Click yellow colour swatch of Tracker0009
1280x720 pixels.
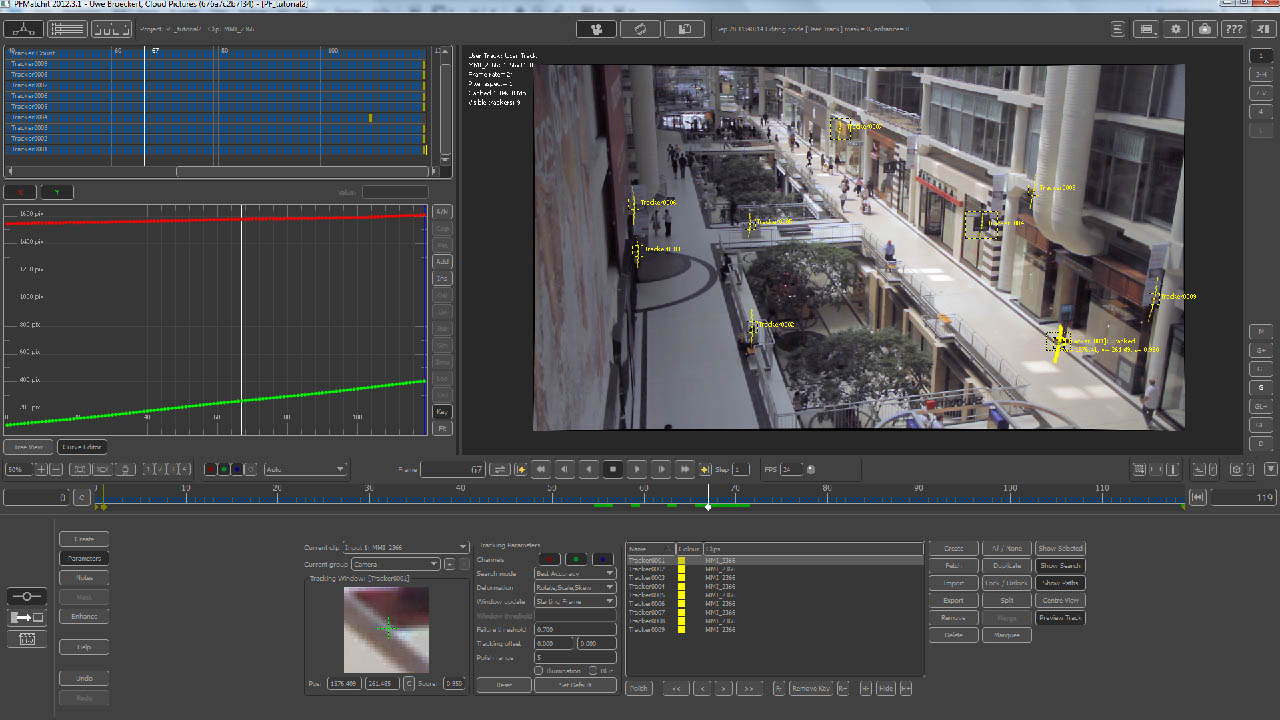coord(682,630)
